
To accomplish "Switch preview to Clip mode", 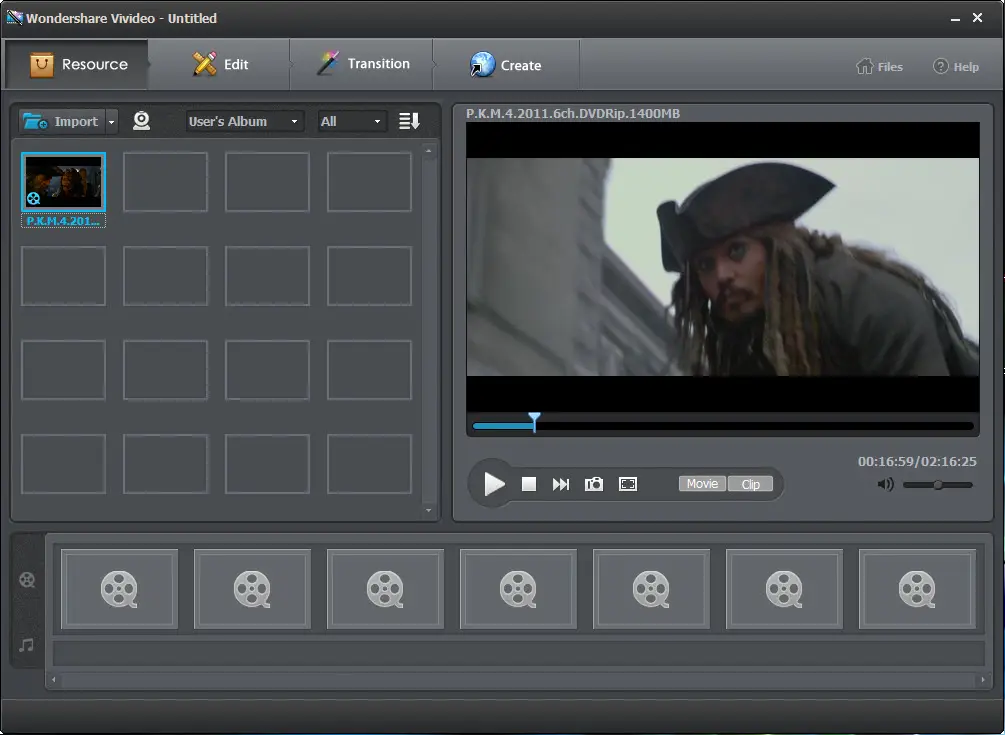I will coord(751,484).
